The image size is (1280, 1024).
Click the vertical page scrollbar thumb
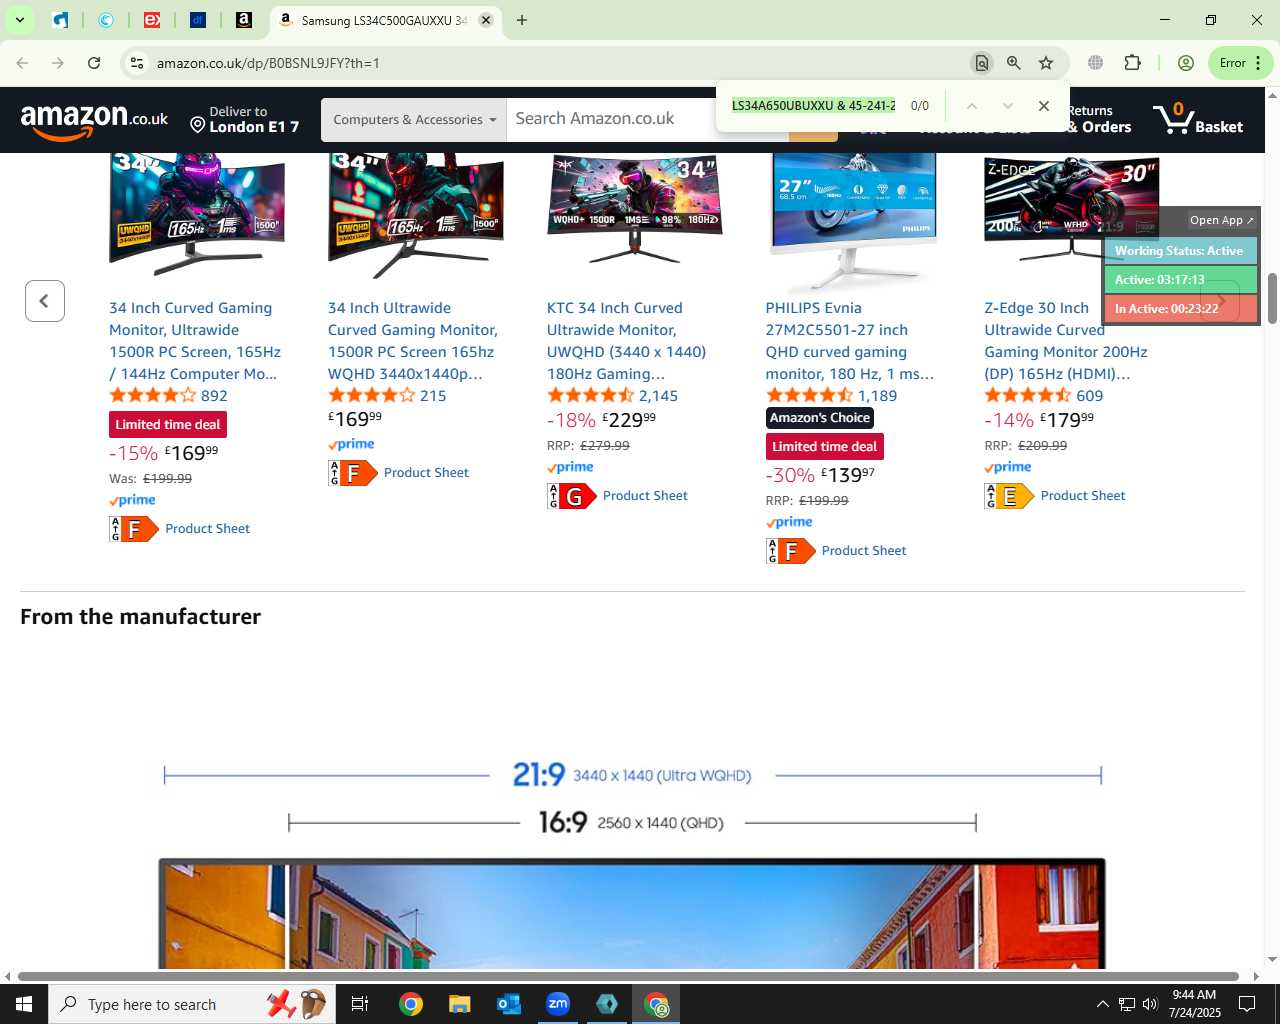[x=1272, y=298]
